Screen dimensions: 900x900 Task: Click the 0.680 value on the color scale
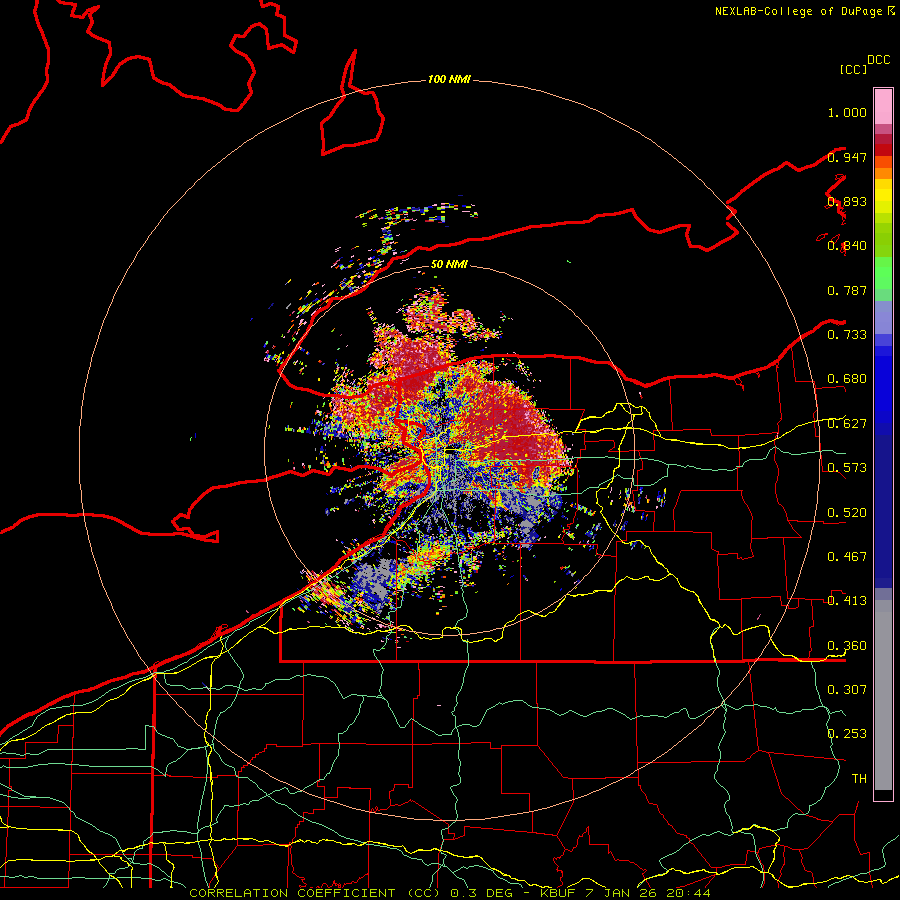tap(847, 379)
